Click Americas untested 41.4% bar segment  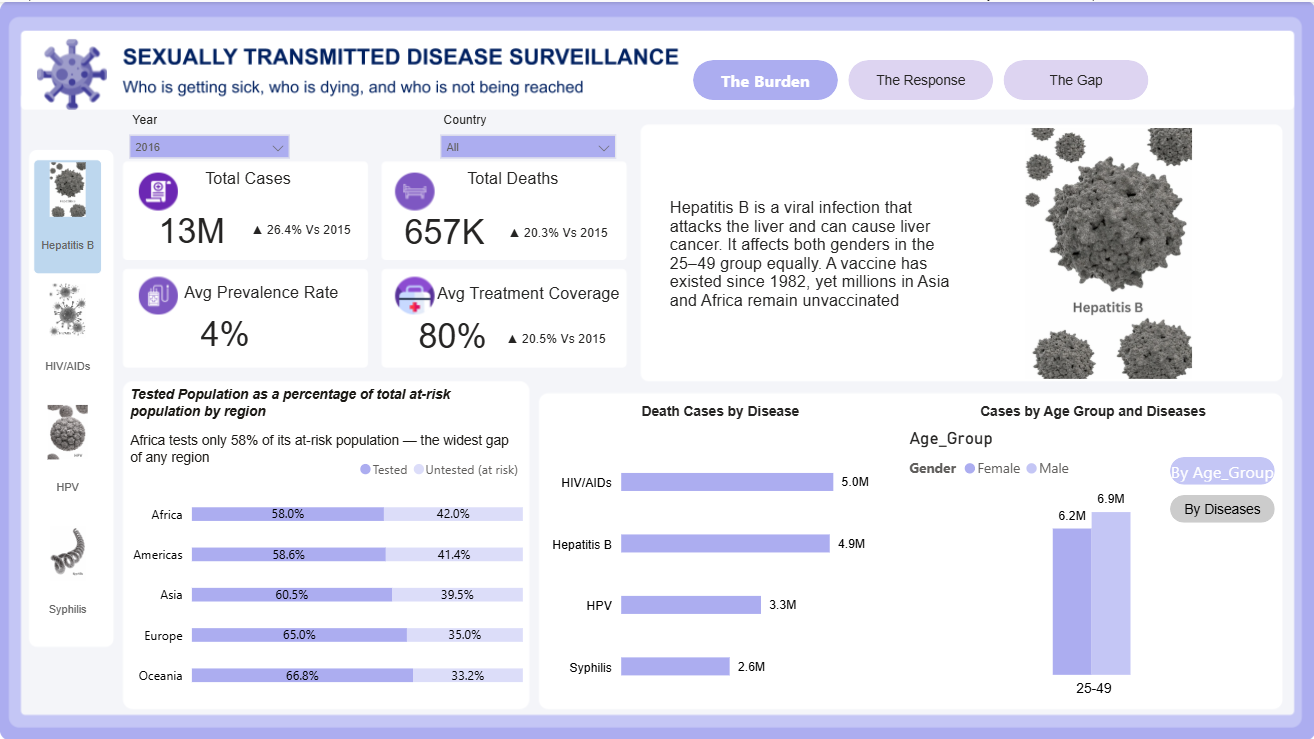454,554
